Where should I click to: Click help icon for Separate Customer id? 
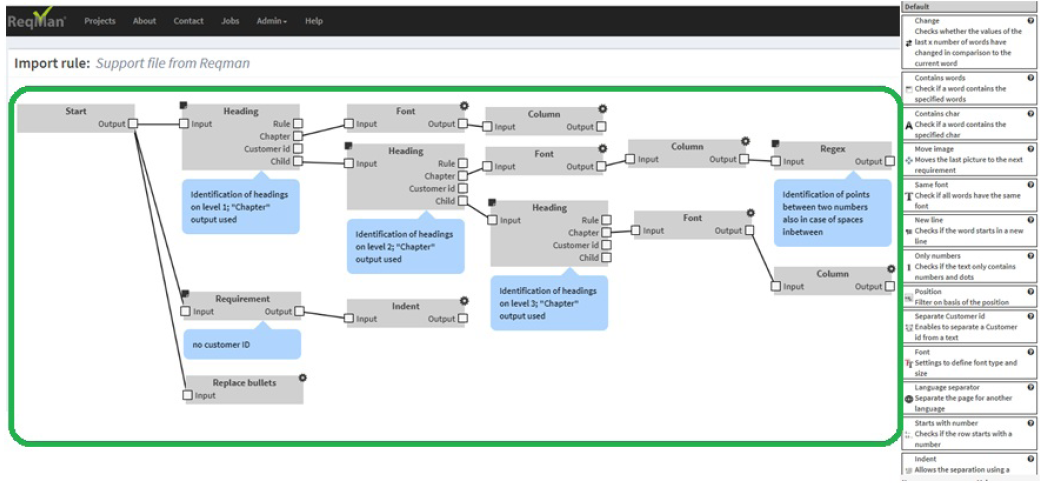click(1031, 316)
